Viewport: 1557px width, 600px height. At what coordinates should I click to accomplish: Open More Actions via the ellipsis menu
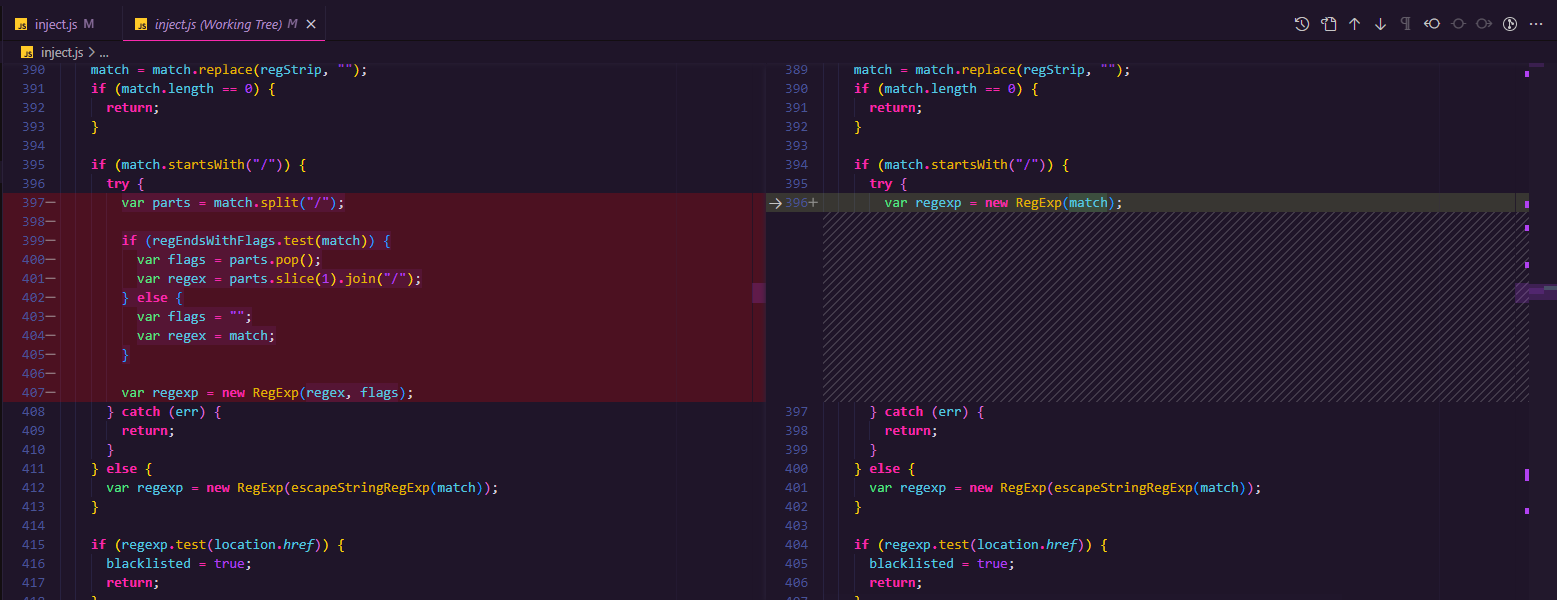[1536, 24]
